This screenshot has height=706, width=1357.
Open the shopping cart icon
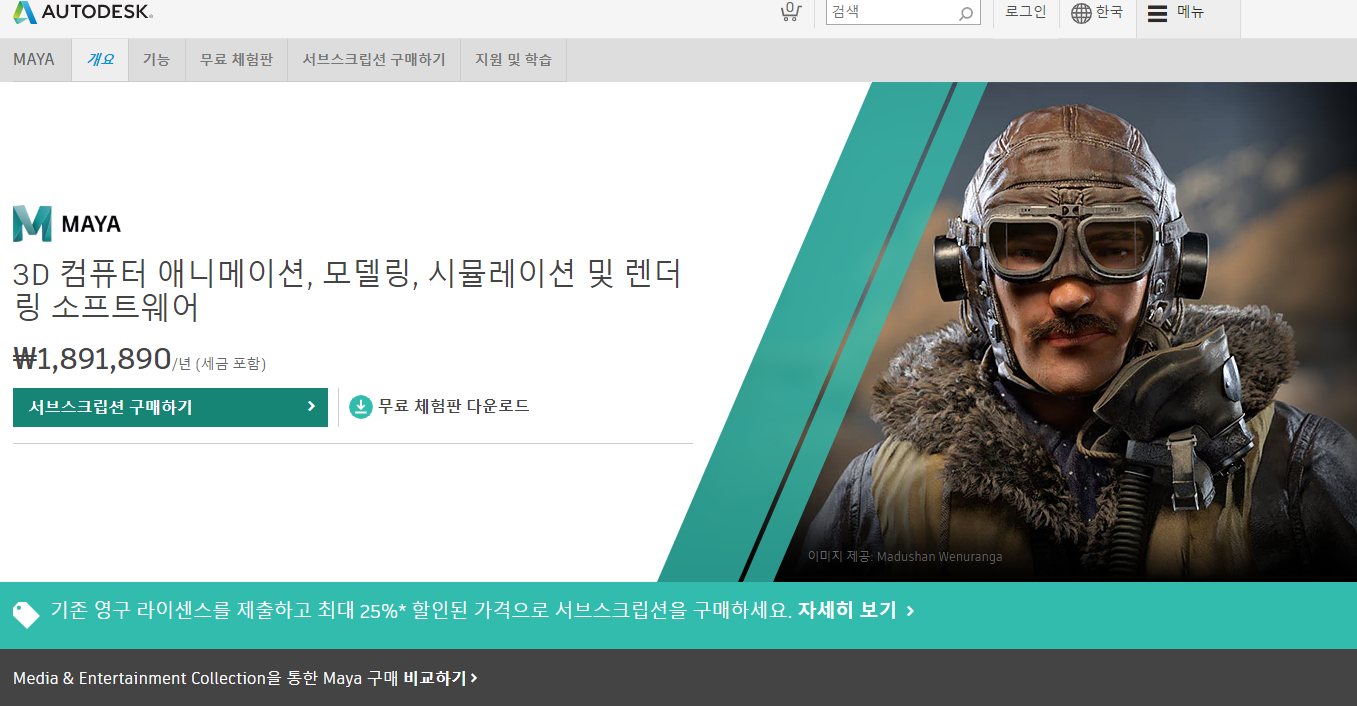tap(790, 13)
